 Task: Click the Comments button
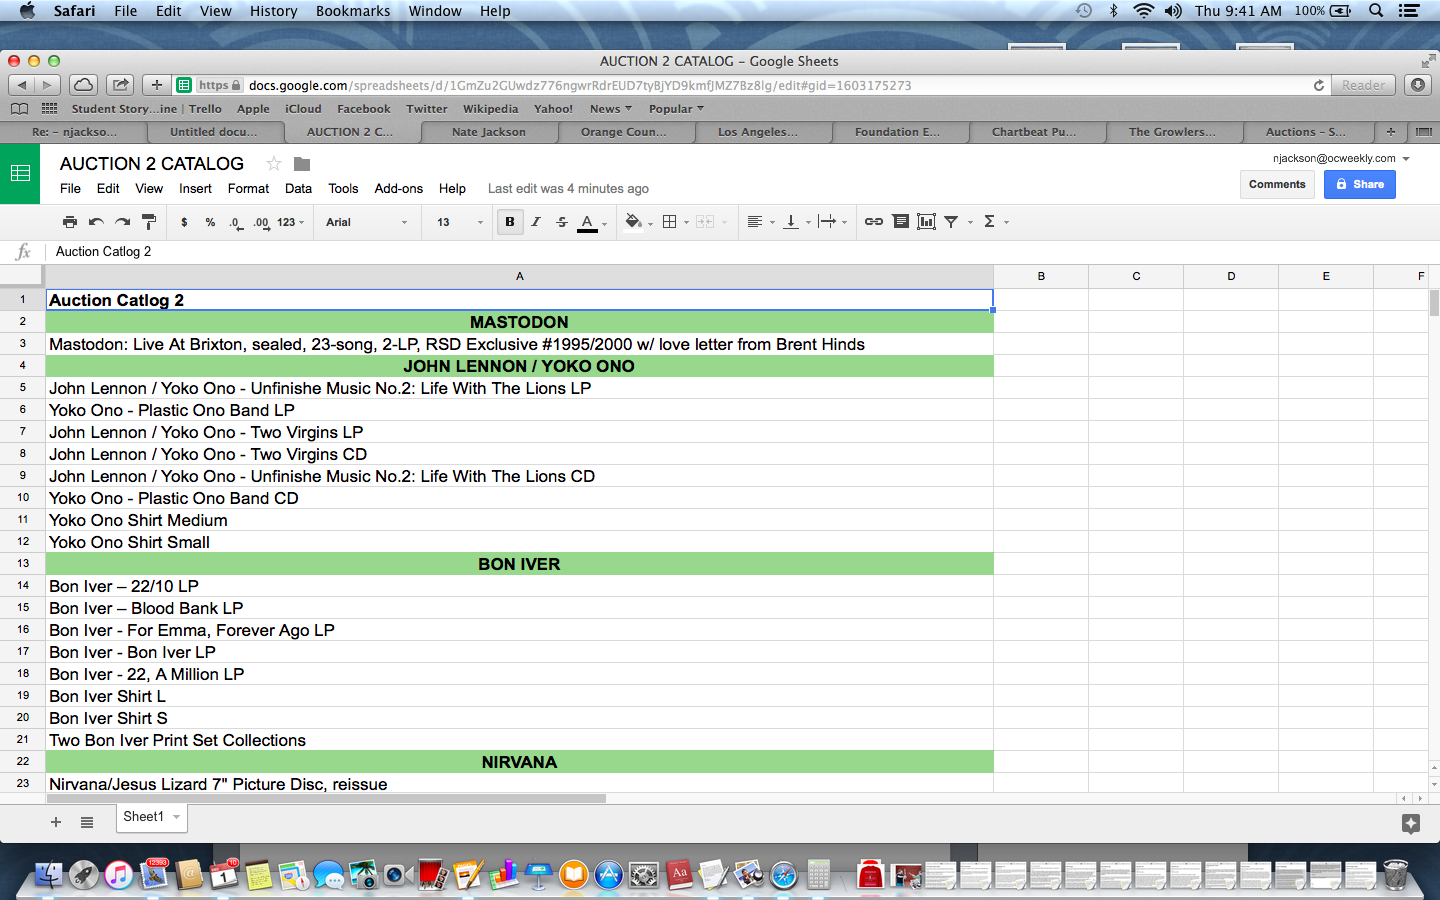click(x=1277, y=184)
